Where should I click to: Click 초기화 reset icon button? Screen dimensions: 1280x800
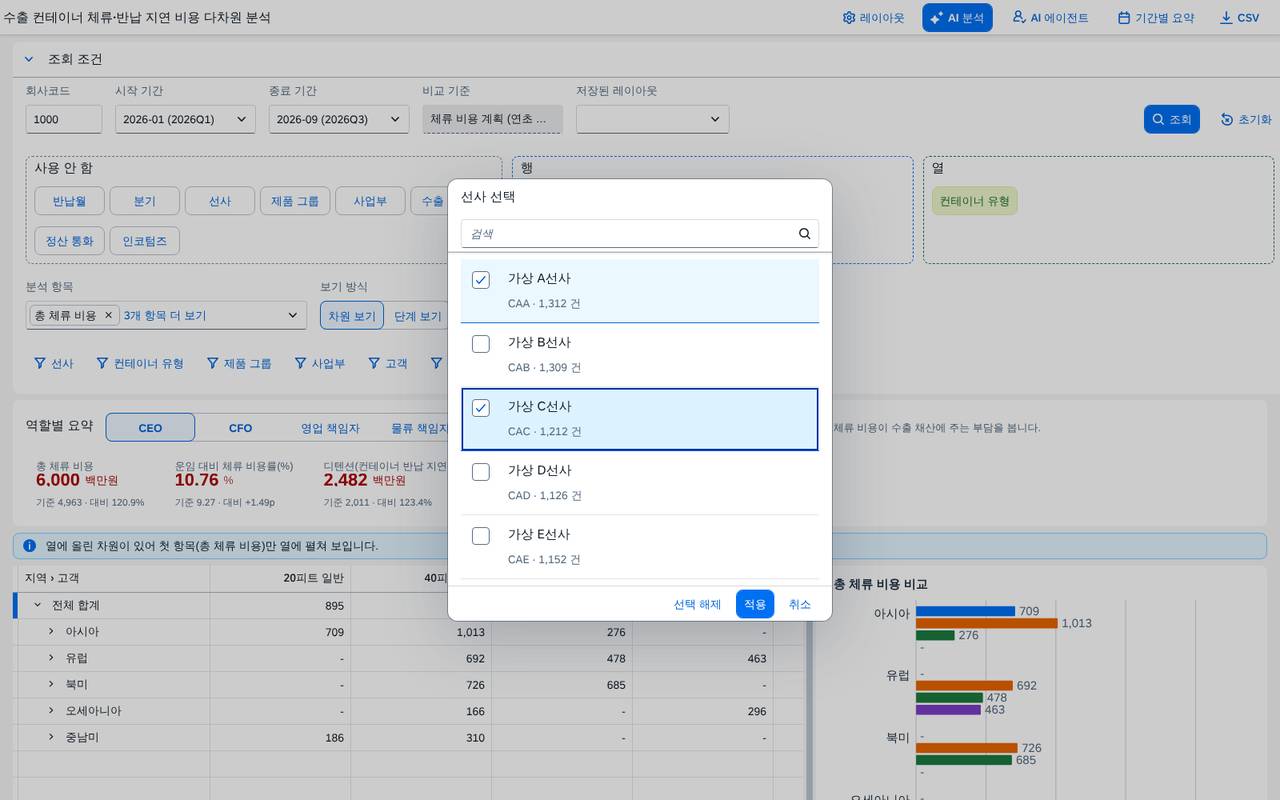[x=1245, y=119]
